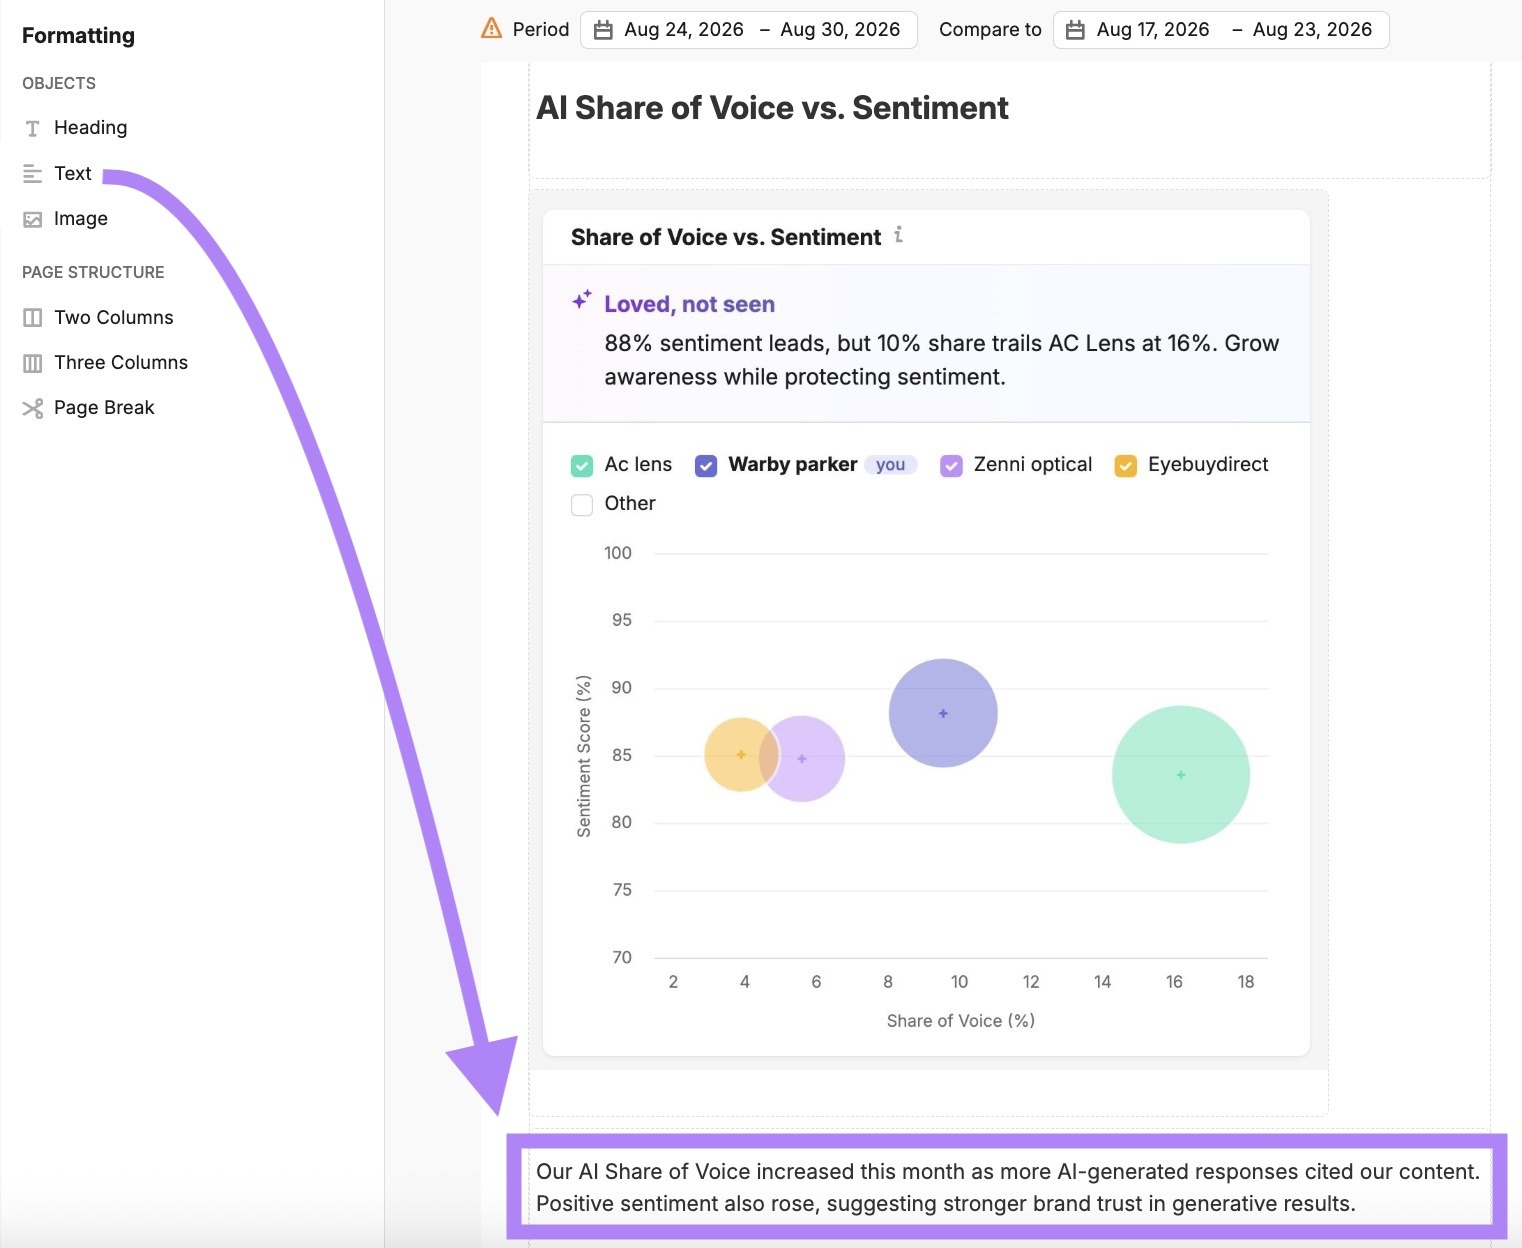This screenshot has height=1248, width=1522.
Task: Choose the Three Columns structure label
Action: [x=121, y=363]
